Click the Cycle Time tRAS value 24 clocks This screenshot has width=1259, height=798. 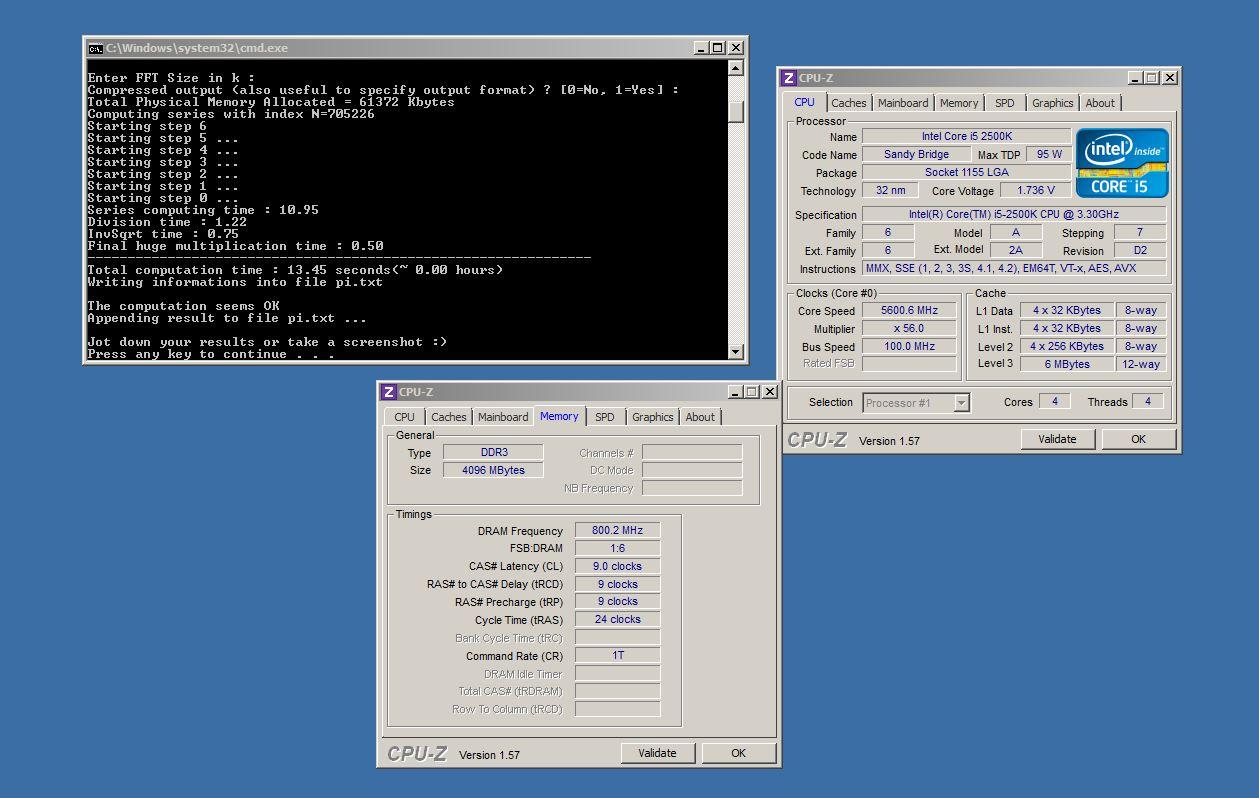point(617,620)
